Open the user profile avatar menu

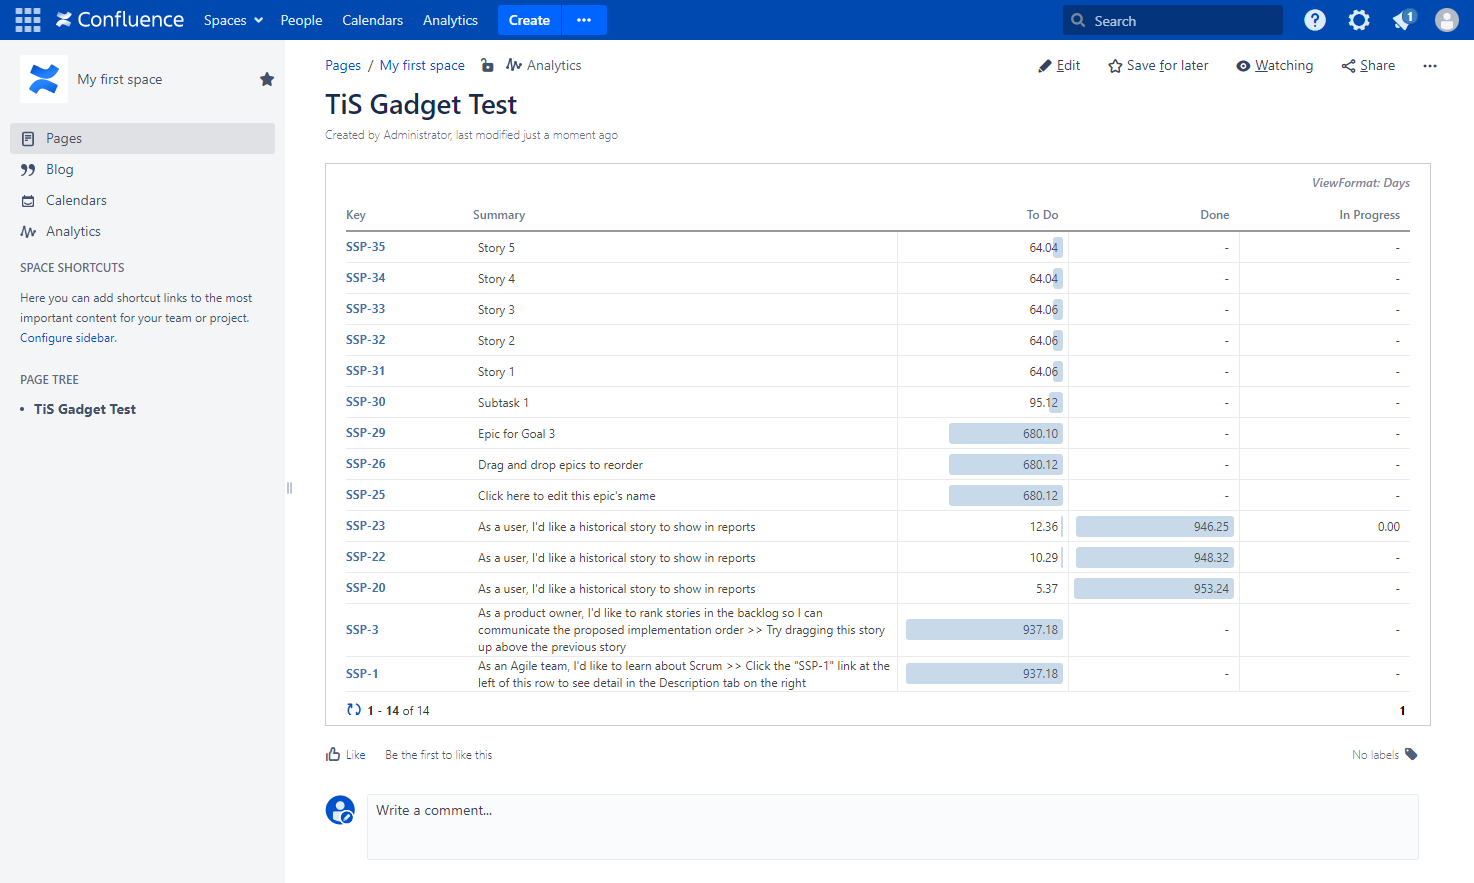point(1446,20)
